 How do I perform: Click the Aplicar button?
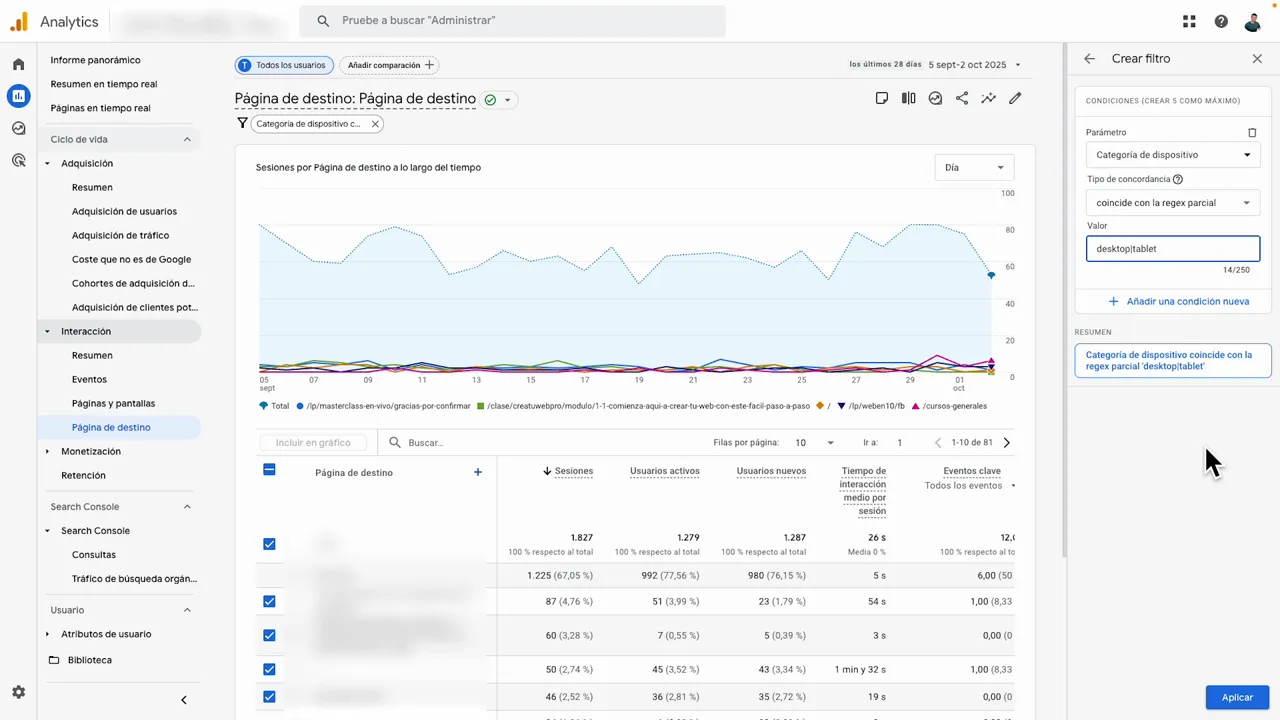[1237, 697]
